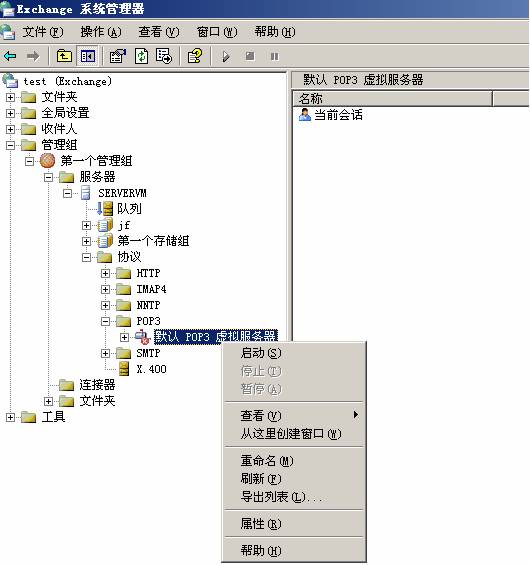Choose 从这里创建窗口(W)

pos(294,433)
